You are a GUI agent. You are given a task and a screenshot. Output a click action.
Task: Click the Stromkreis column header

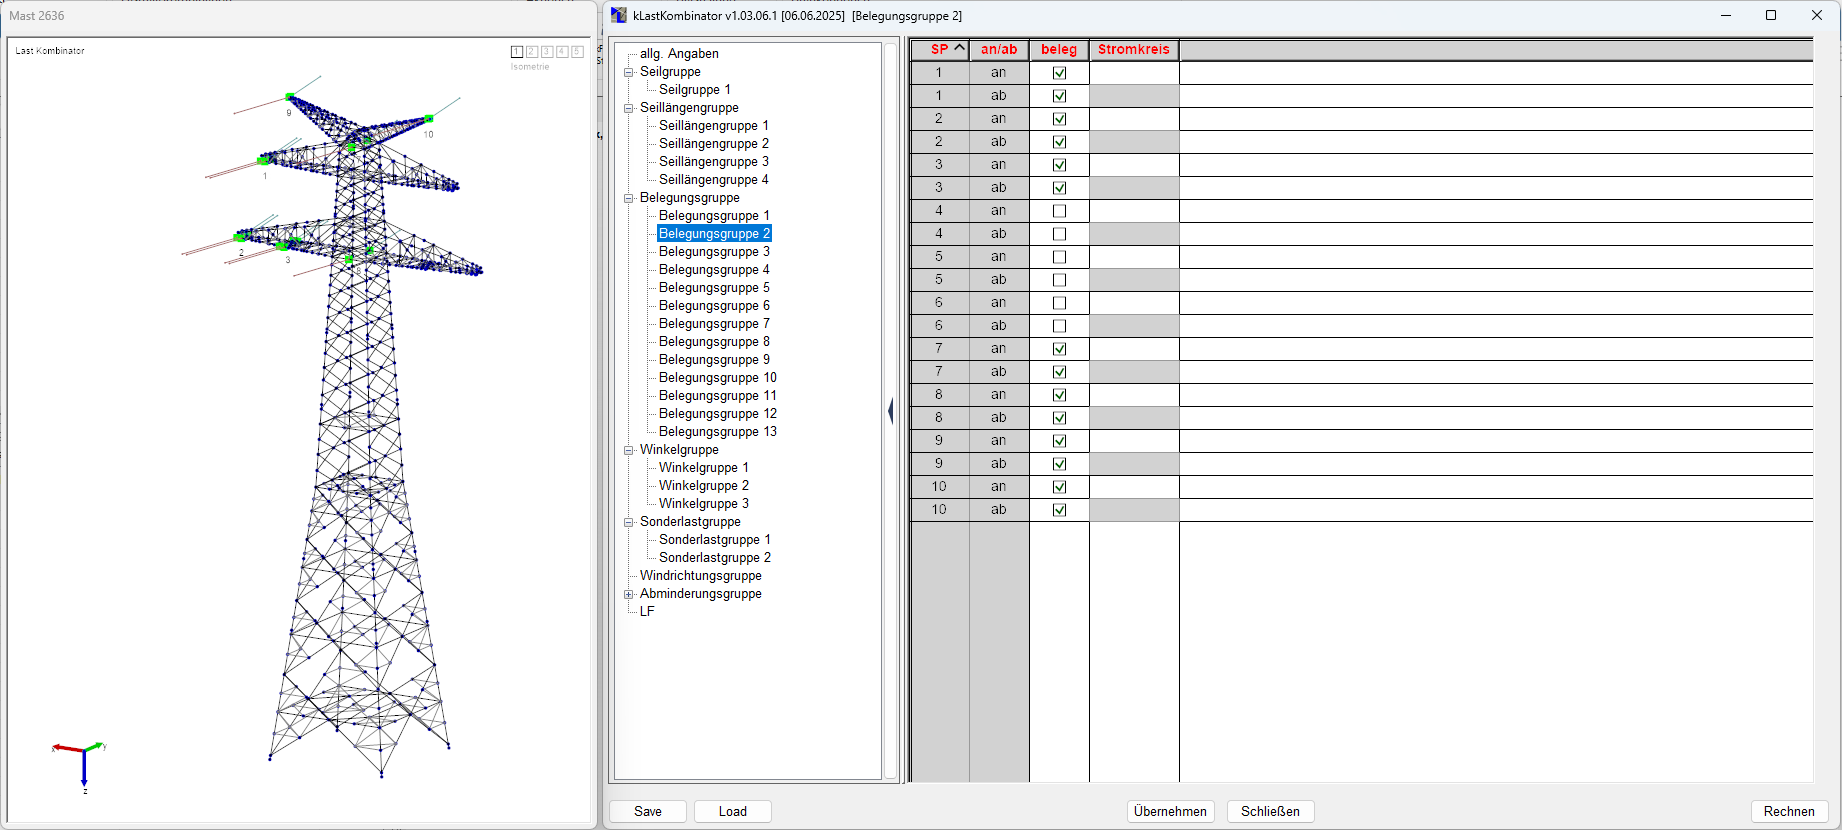tap(1133, 49)
